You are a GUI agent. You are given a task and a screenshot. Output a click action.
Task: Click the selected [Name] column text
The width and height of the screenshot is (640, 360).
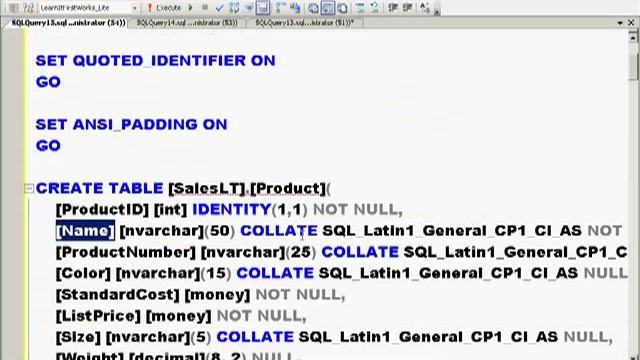85,231
